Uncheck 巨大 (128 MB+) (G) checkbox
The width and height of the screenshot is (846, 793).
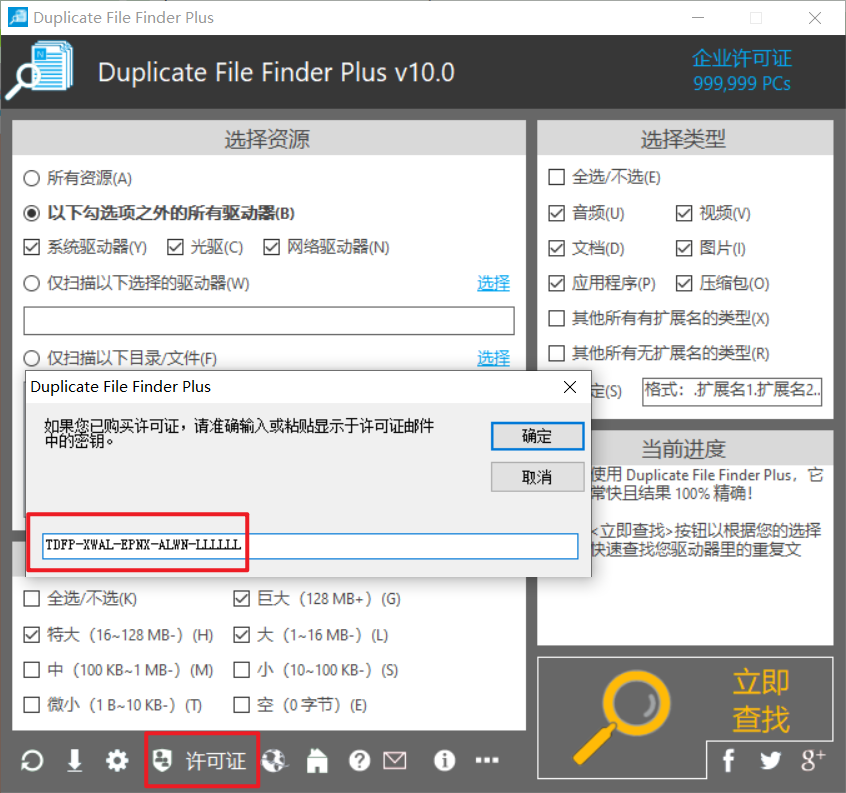(x=241, y=598)
